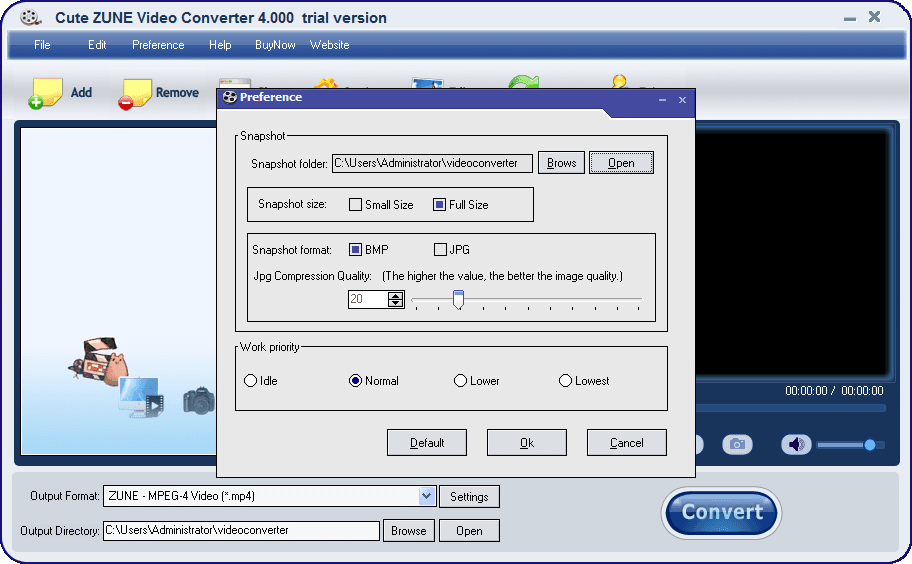Image resolution: width=912 pixels, height=564 pixels.
Task: Mute audio with the speaker icon
Action: tap(796, 444)
